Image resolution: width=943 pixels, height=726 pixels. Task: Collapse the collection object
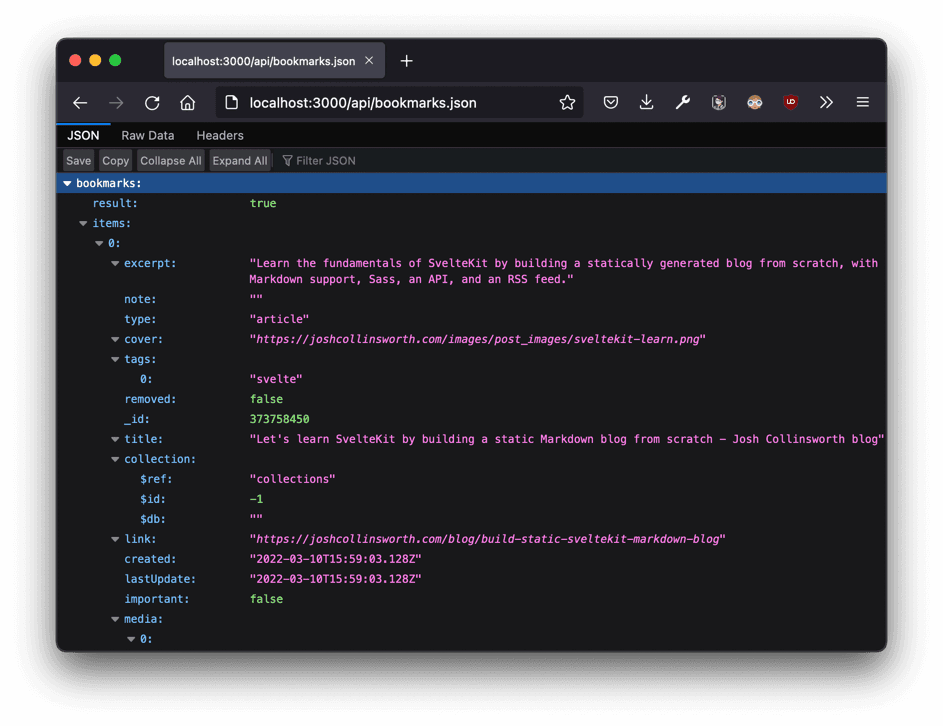(115, 460)
